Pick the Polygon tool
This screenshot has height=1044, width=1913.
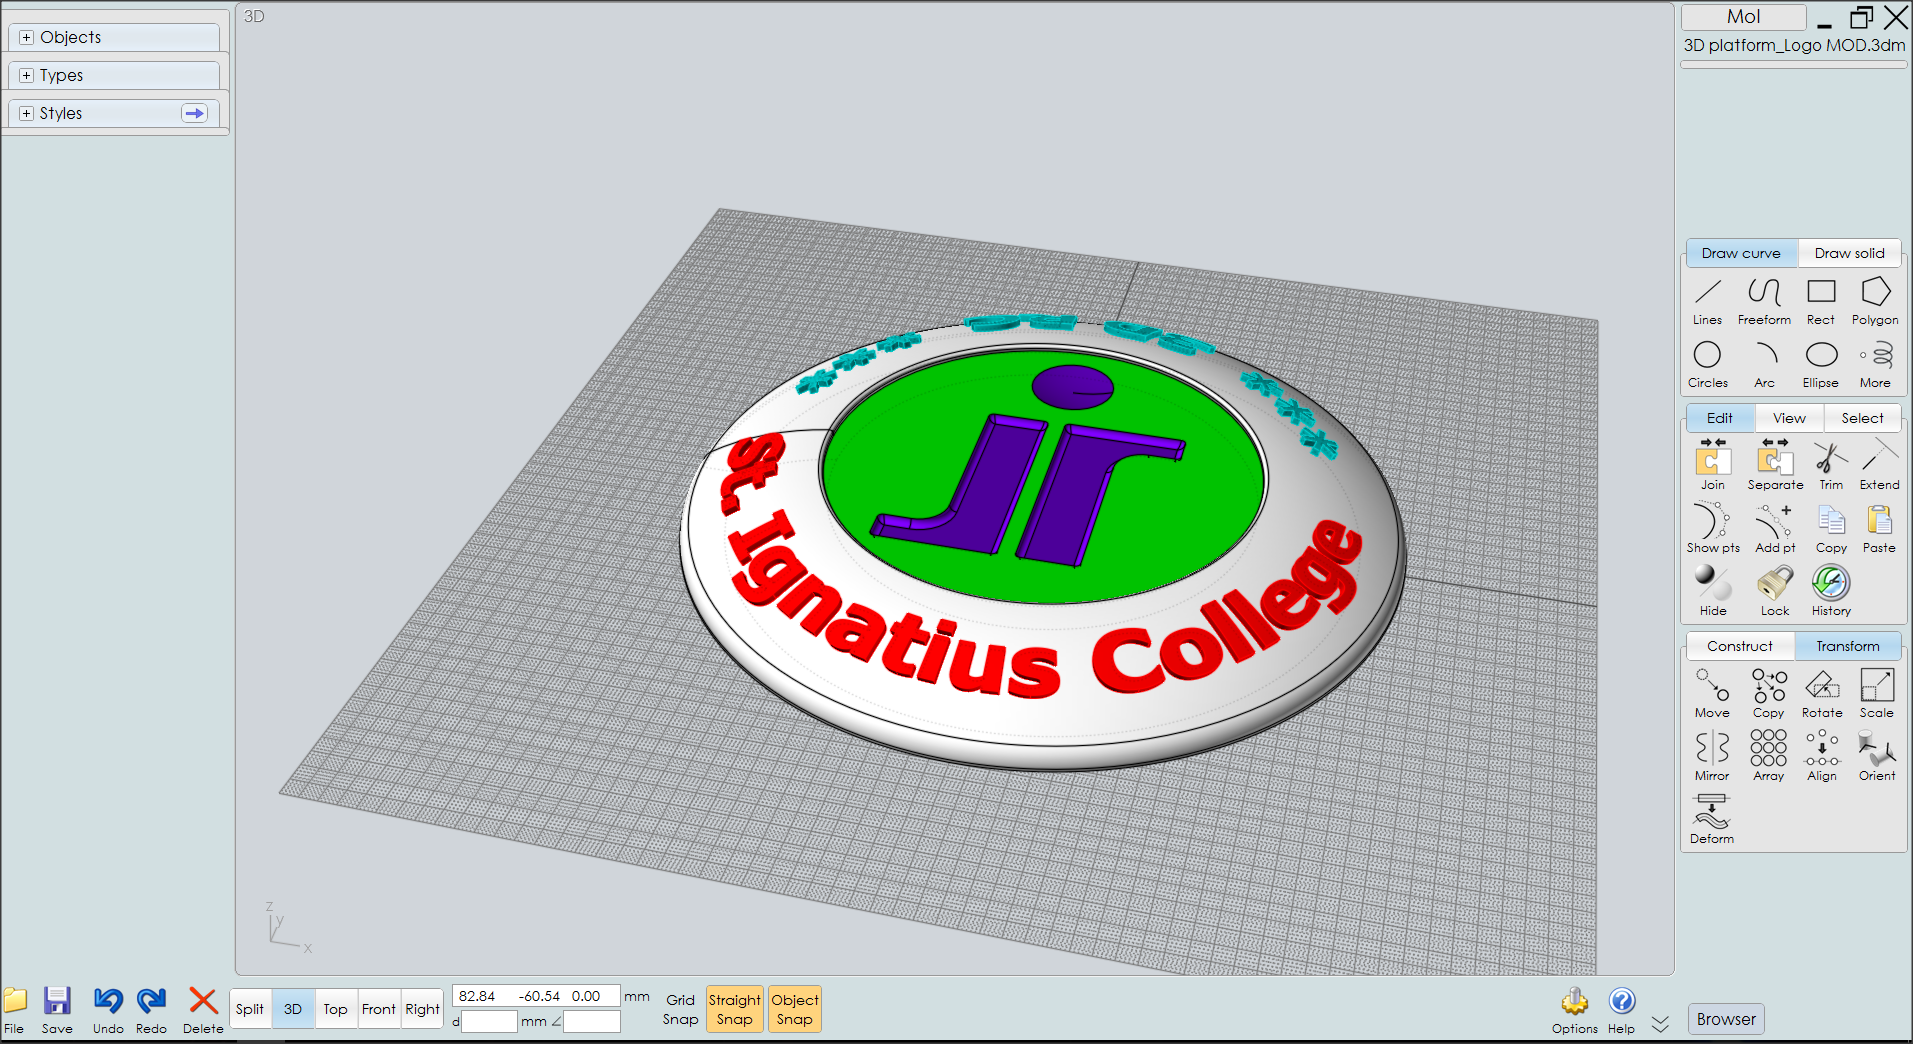tap(1875, 301)
